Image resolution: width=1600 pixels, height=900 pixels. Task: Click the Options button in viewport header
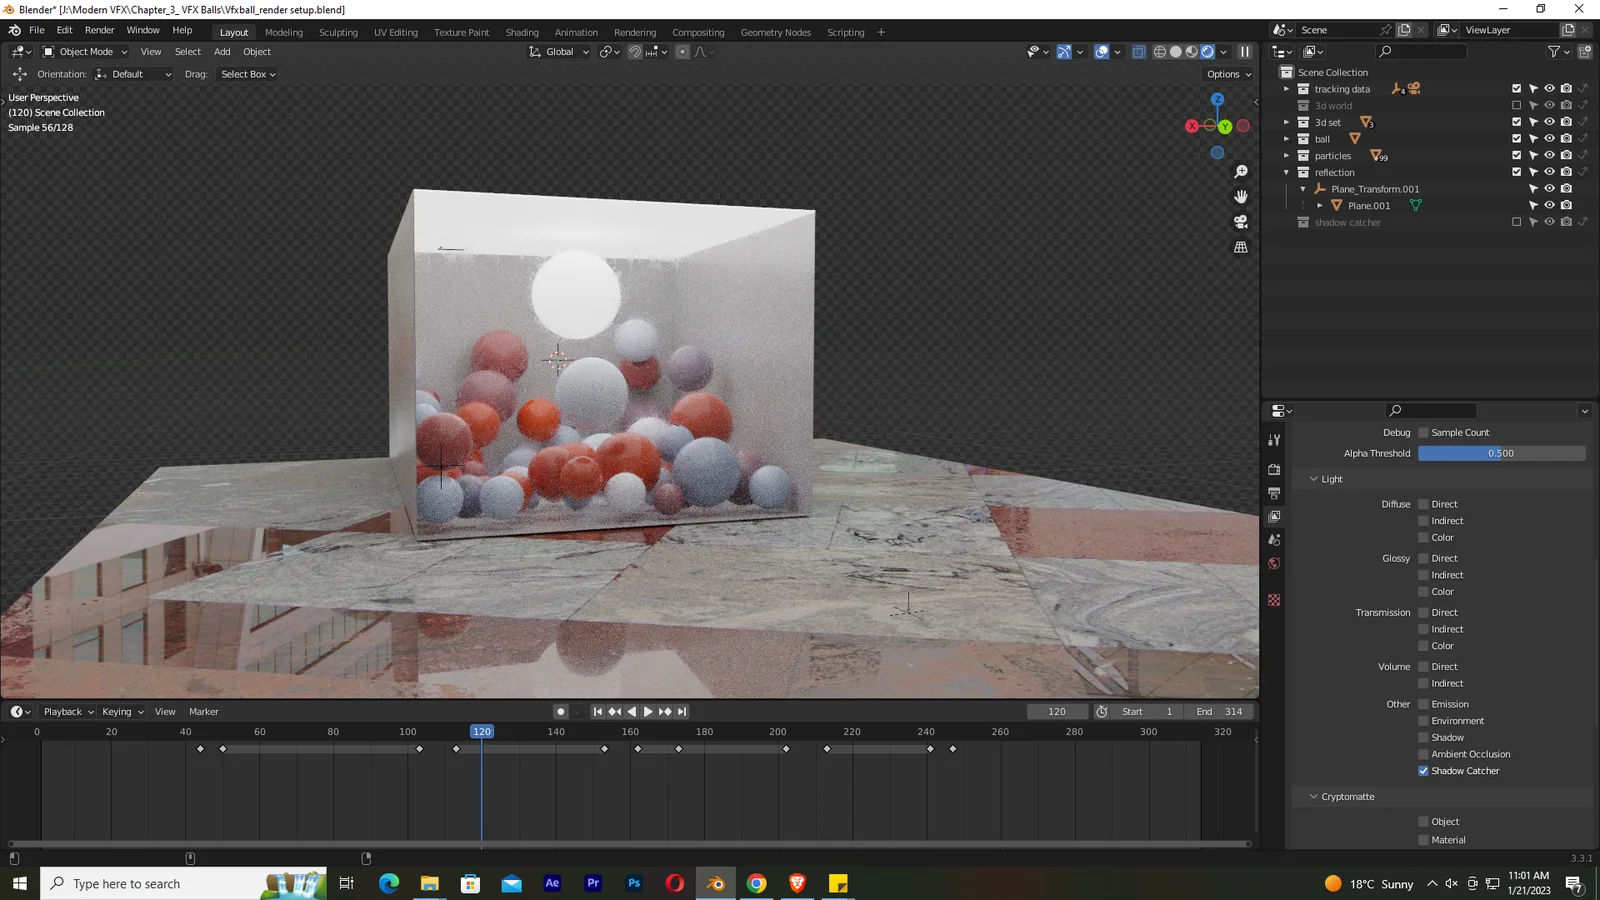pyautogui.click(x=1227, y=73)
